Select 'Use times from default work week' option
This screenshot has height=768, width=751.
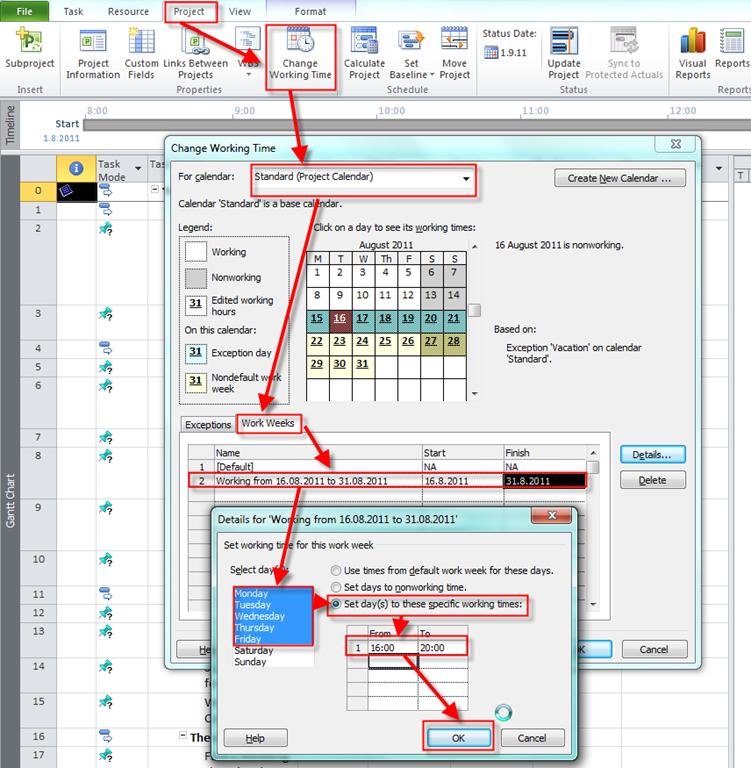[x=335, y=570]
